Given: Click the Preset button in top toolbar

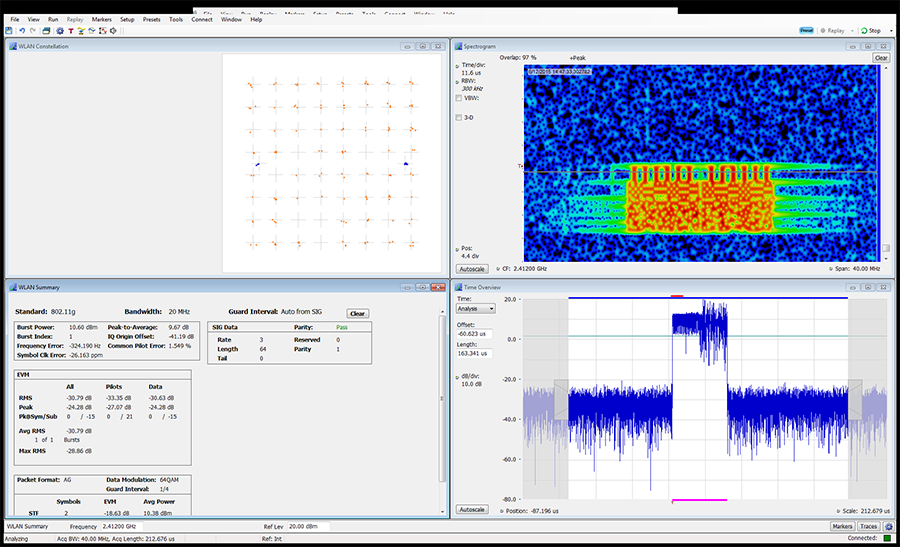Looking at the screenshot, I should (x=806, y=30).
